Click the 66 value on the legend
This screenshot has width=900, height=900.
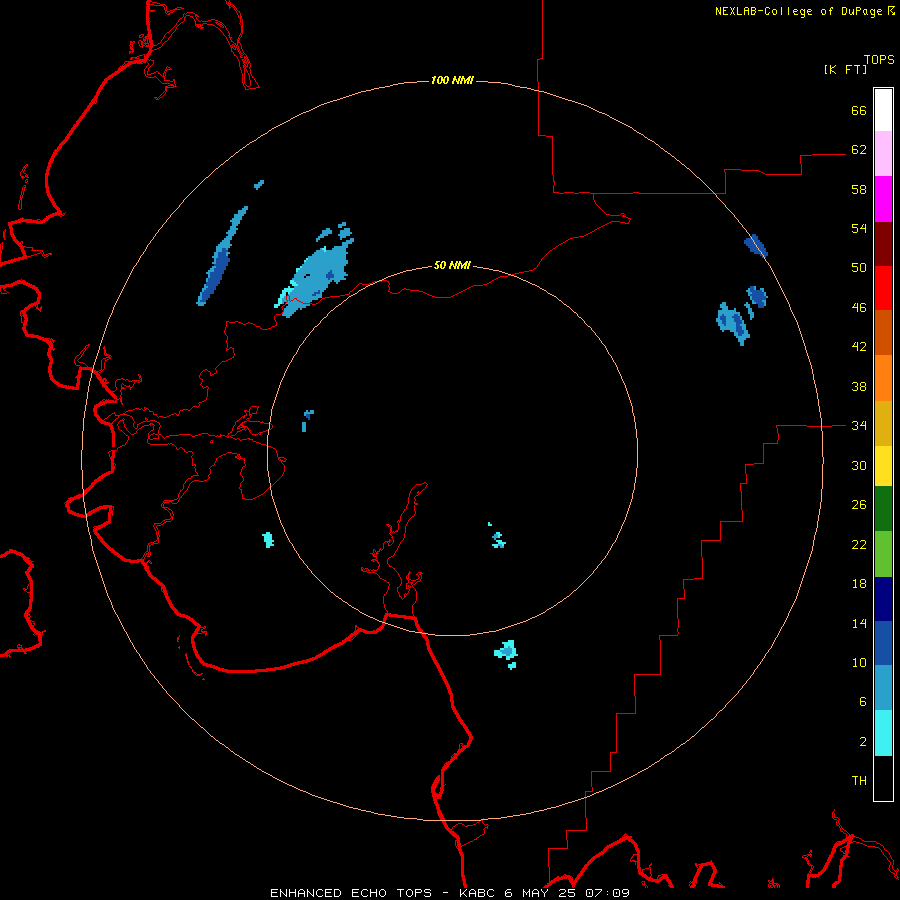tap(859, 110)
